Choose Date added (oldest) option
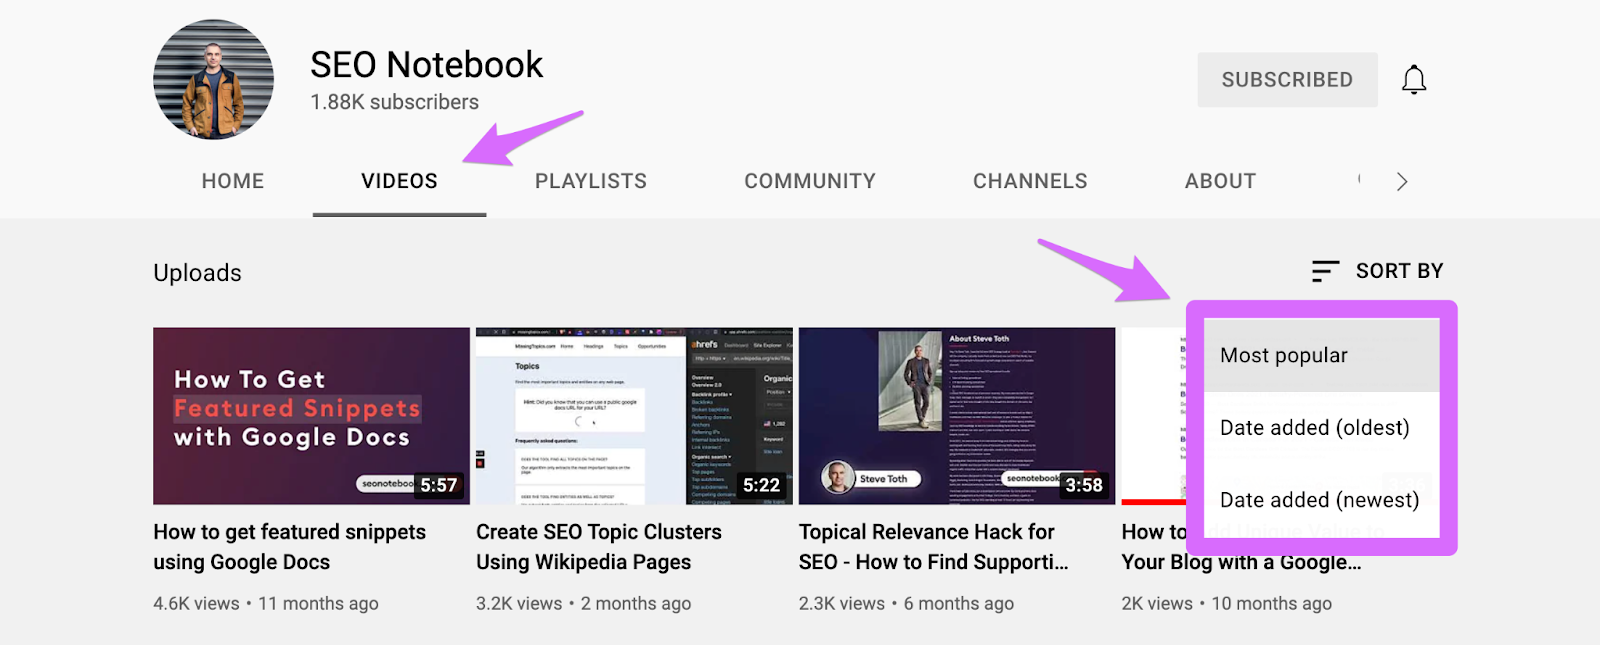The image size is (1600, 645). coord(1321,428)
